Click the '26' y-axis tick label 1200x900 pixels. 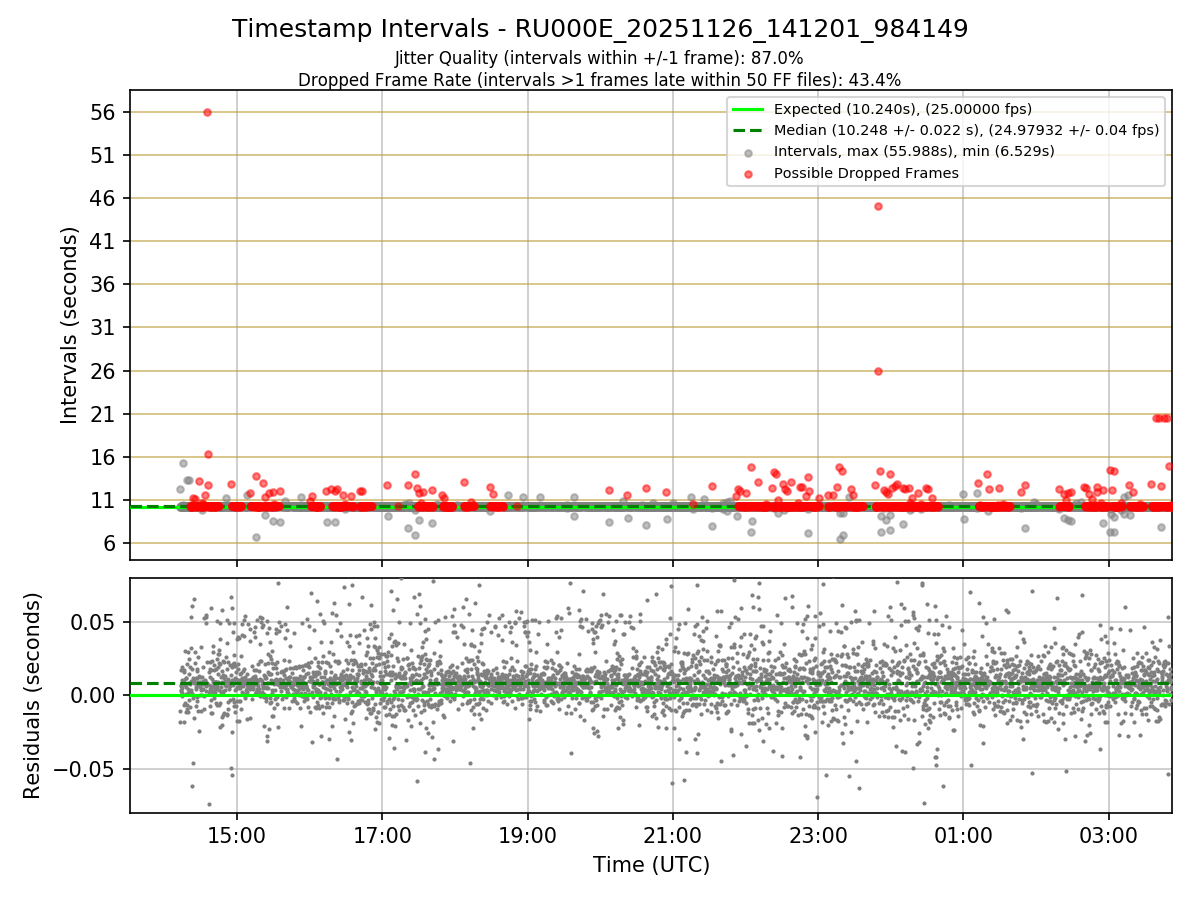[x=105, y=371]
